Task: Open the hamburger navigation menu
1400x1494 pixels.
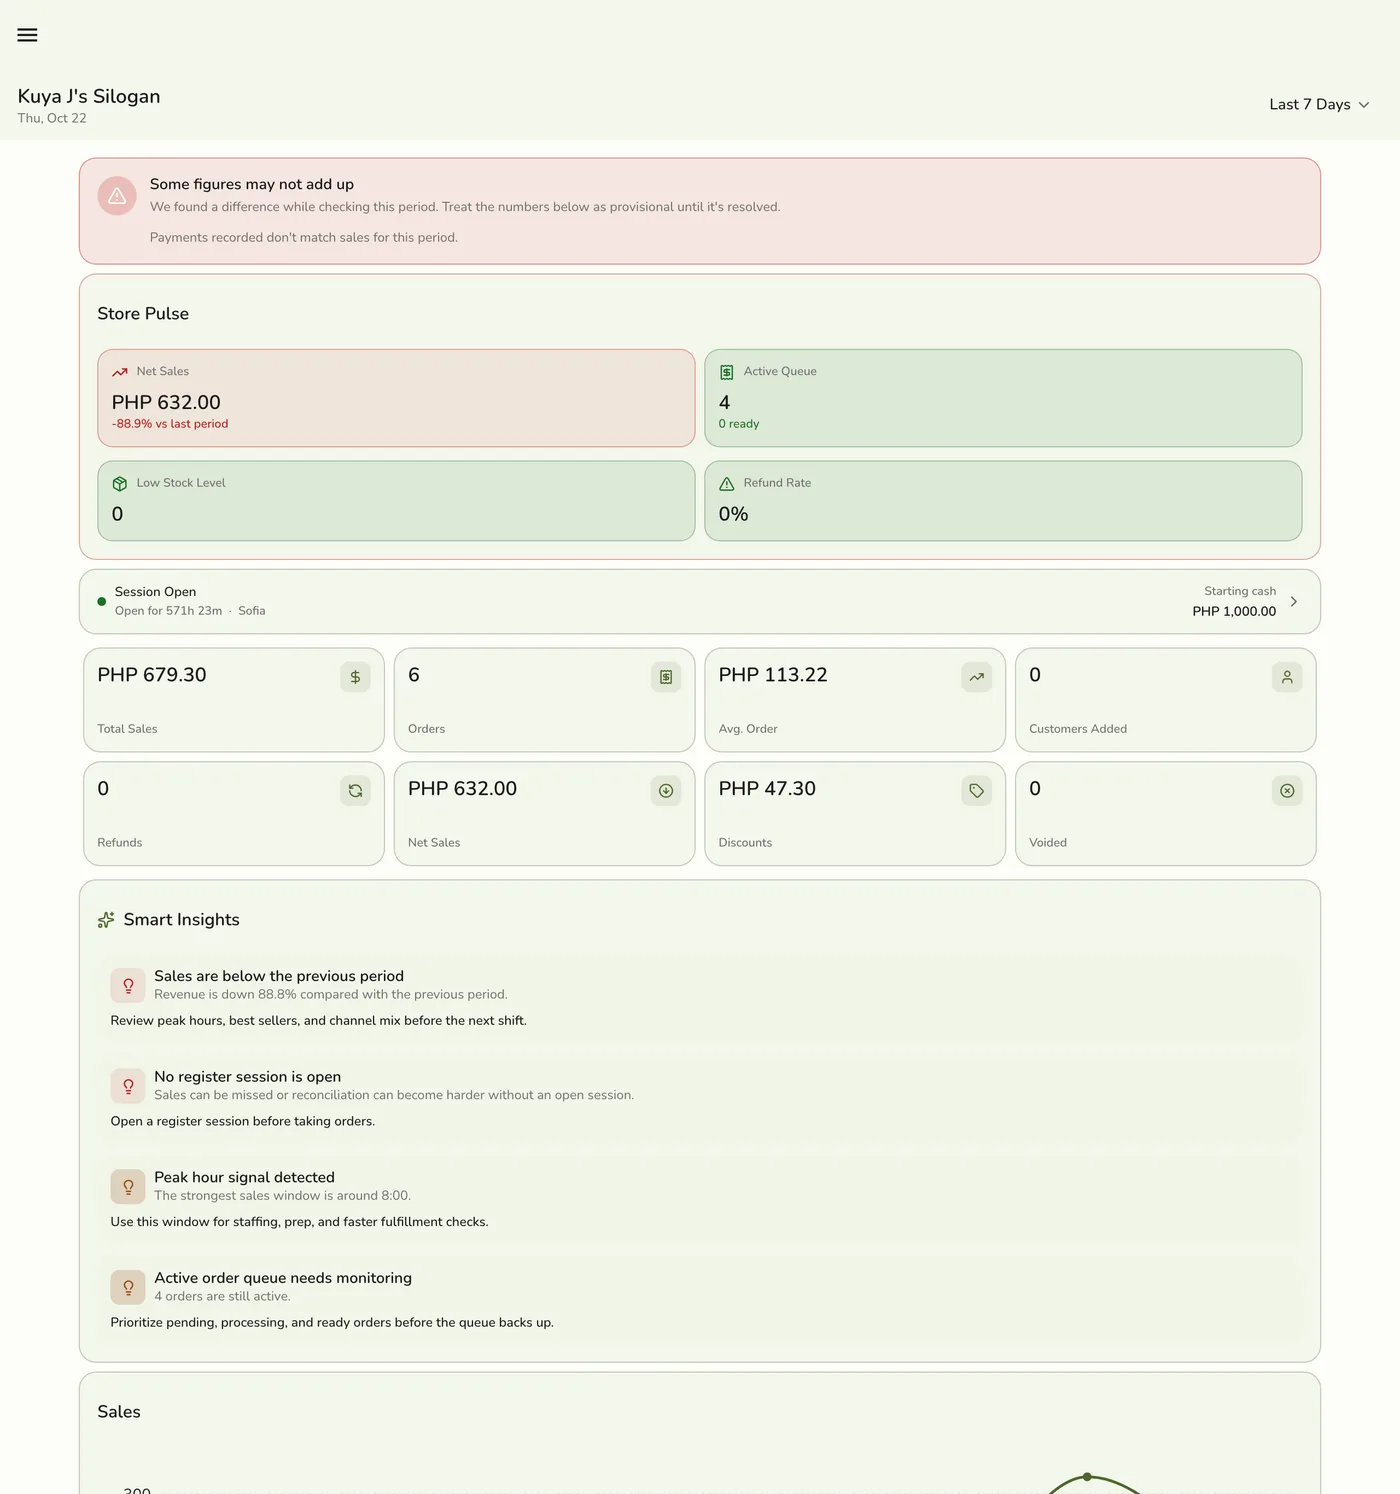Action: 27,35
